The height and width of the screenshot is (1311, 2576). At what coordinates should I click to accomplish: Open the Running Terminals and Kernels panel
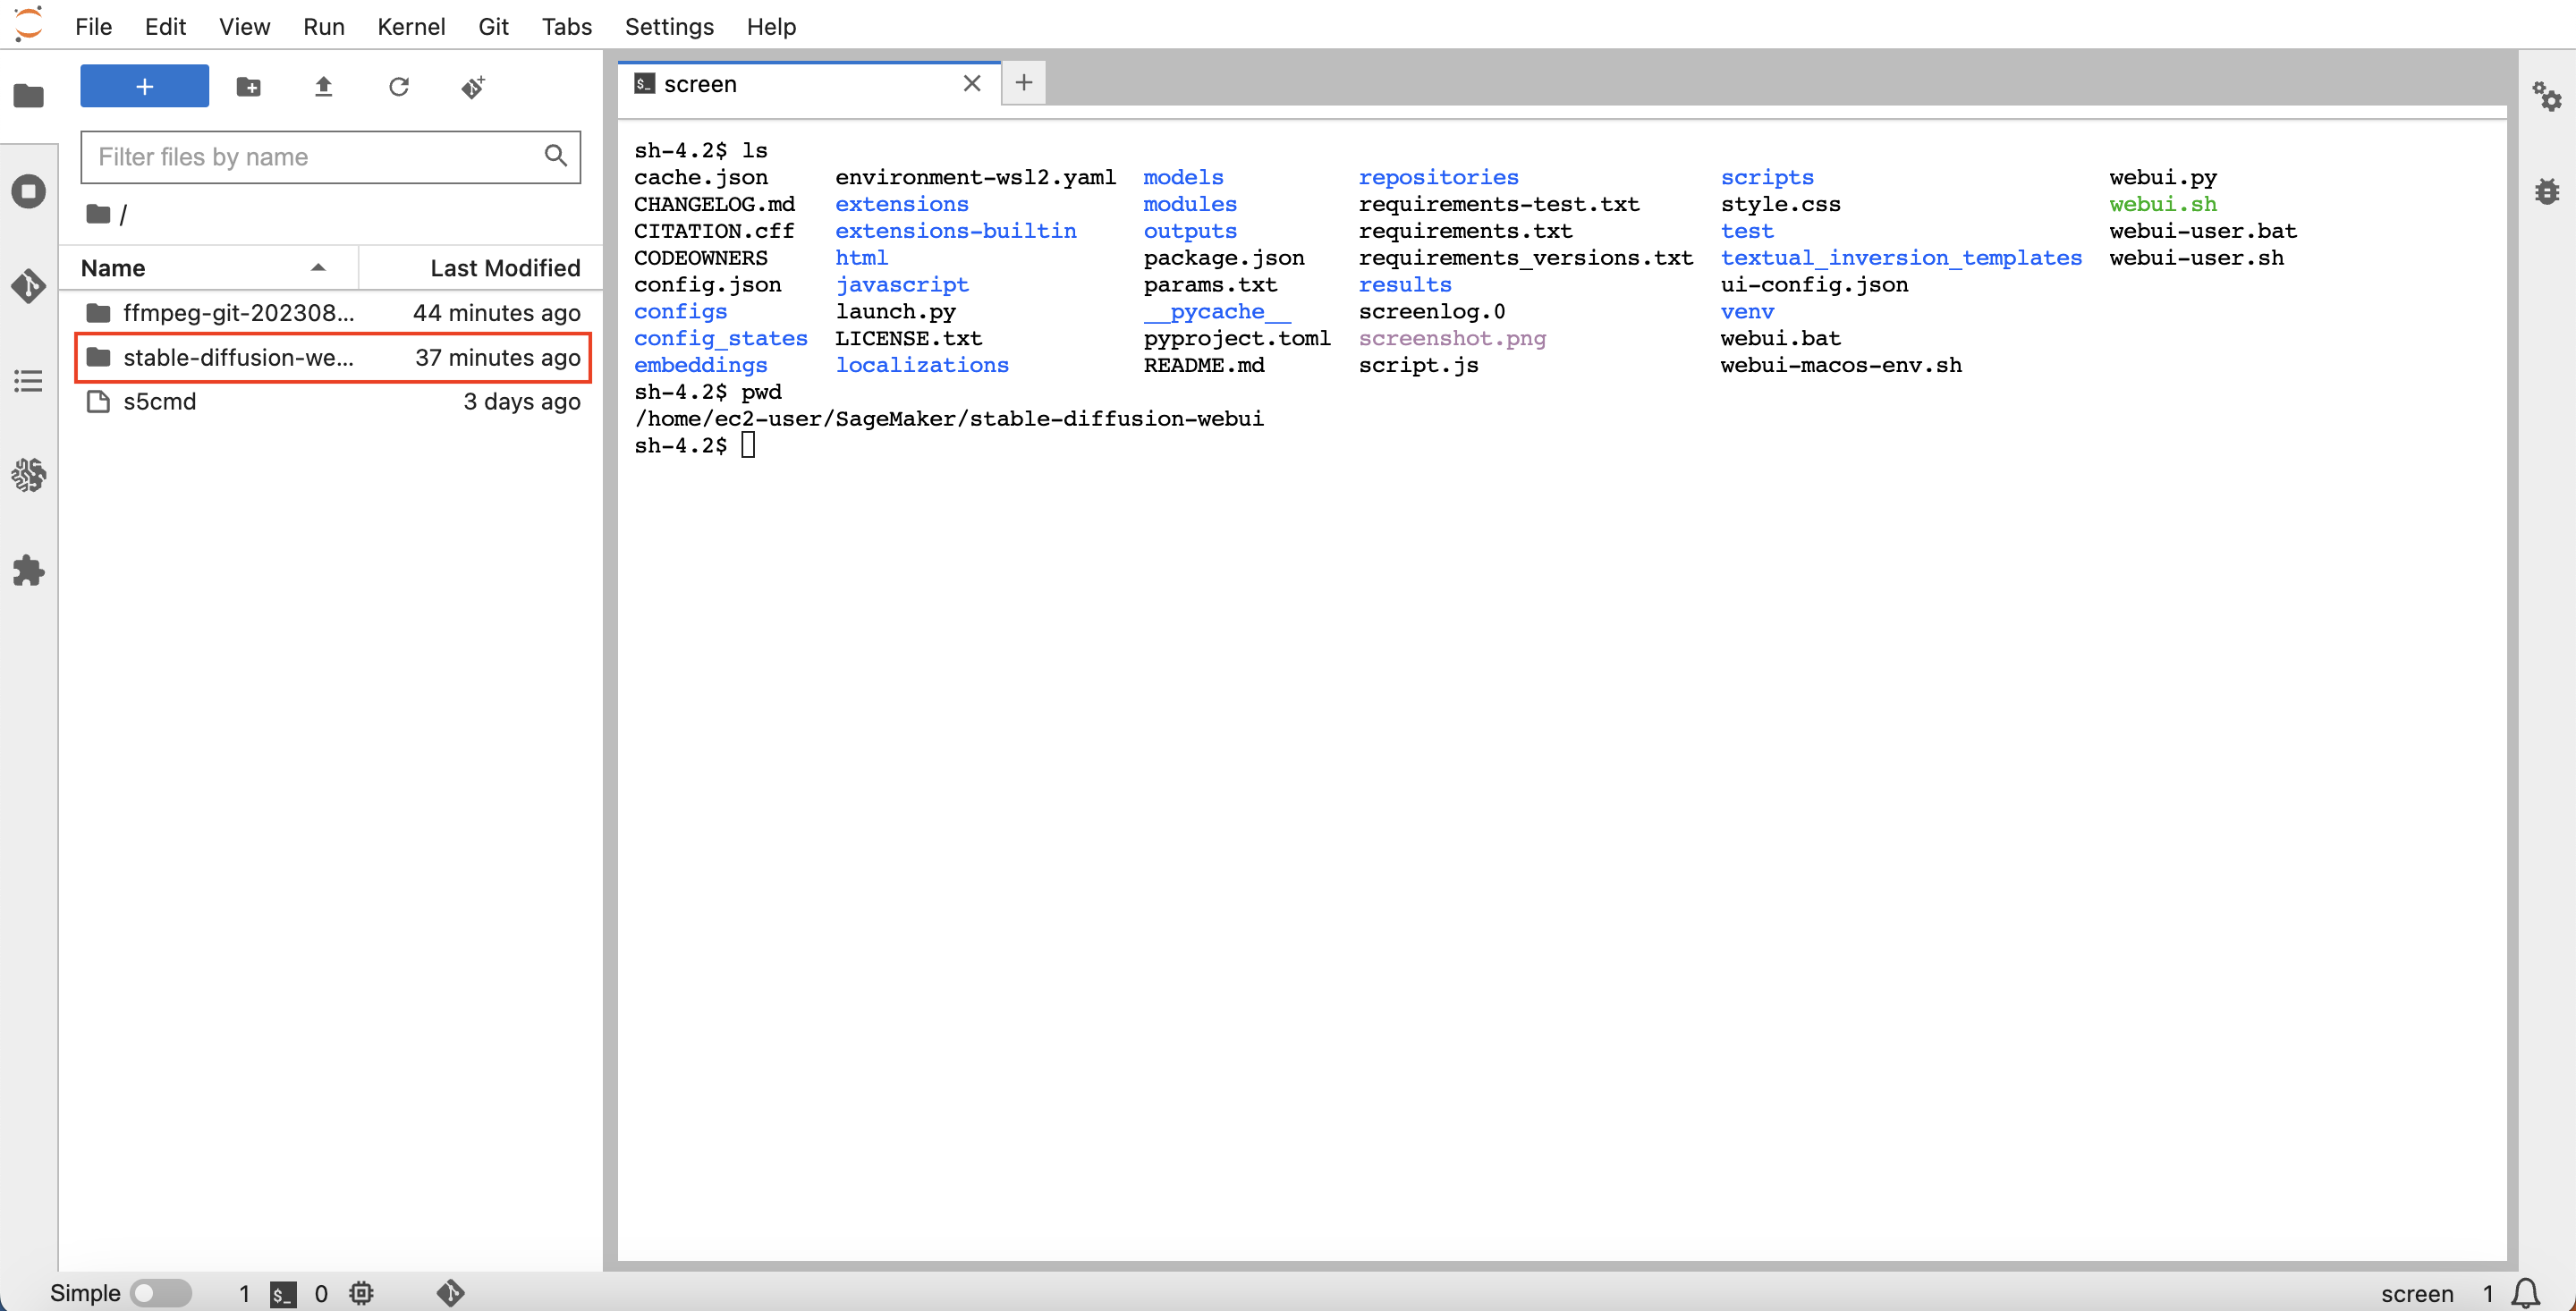28,190
